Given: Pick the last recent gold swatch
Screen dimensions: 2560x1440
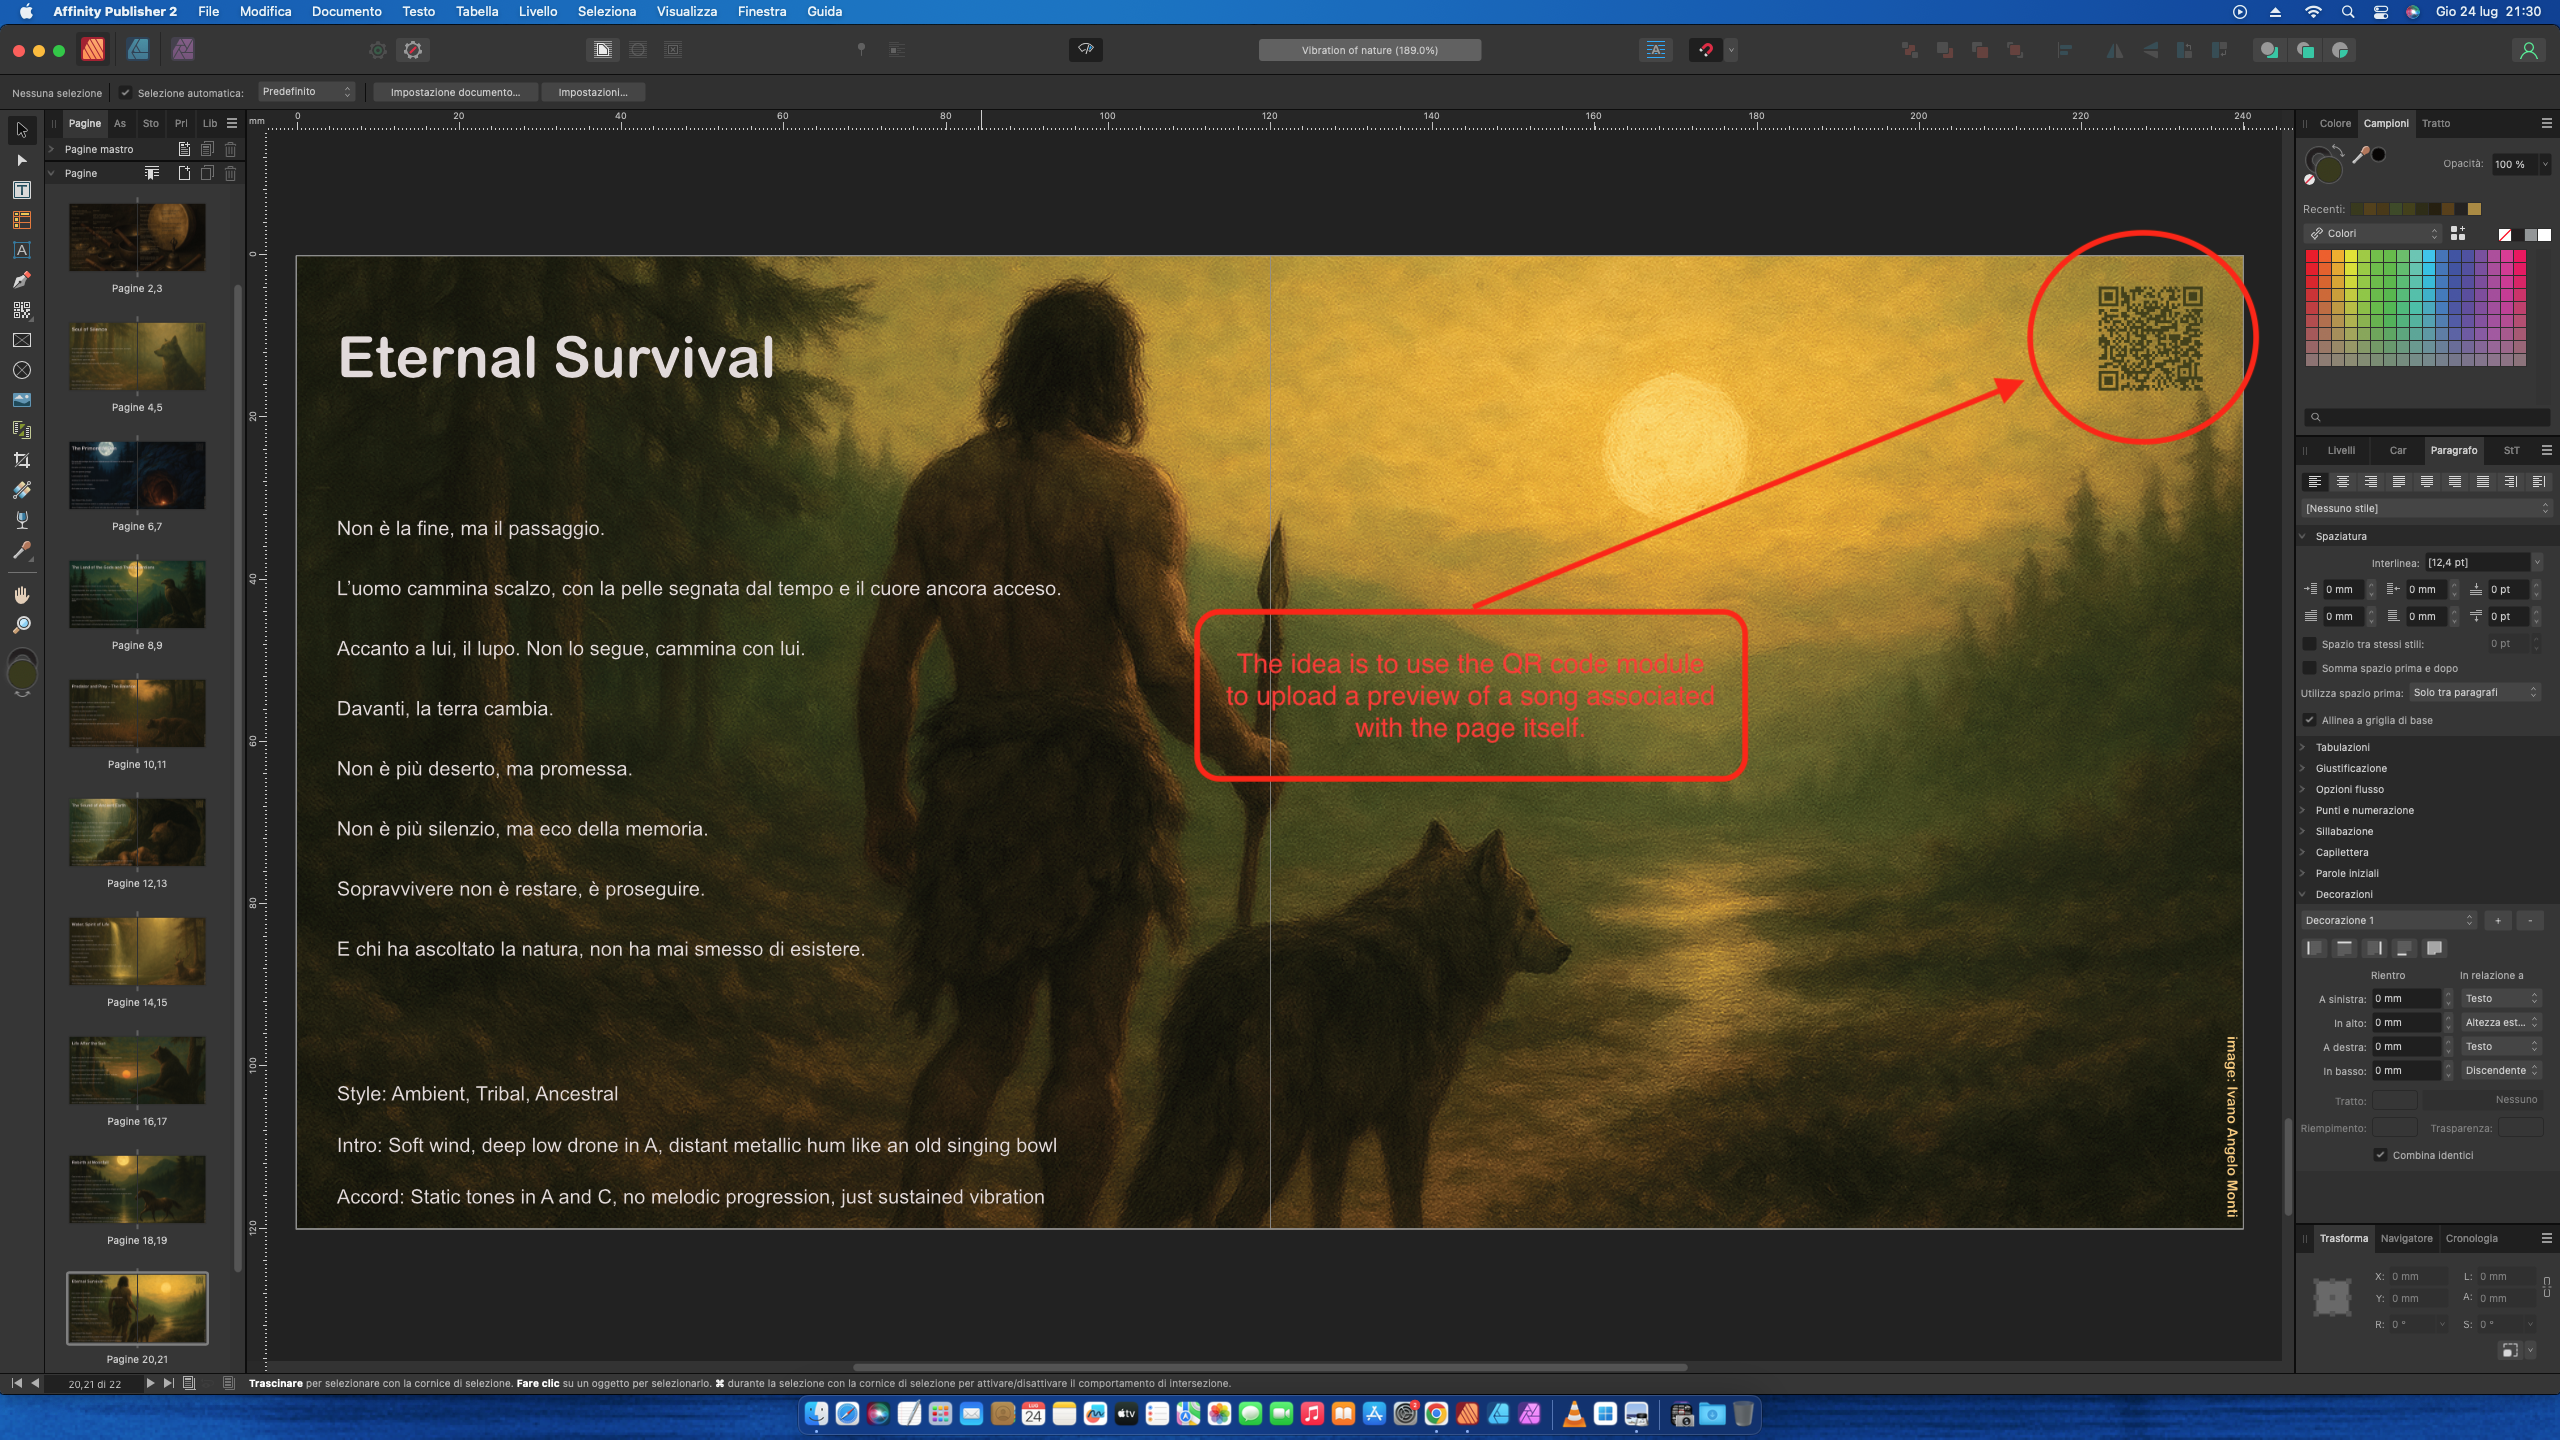Looking at the screenshot, I should click(2474, 209).
